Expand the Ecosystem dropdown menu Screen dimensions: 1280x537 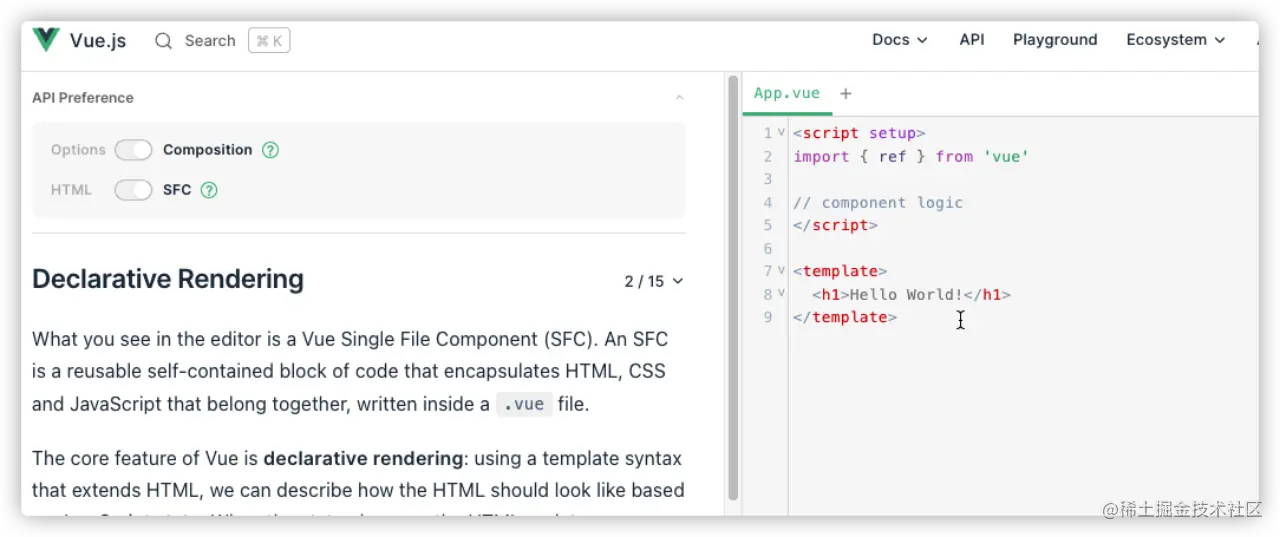coord(1175,40)
